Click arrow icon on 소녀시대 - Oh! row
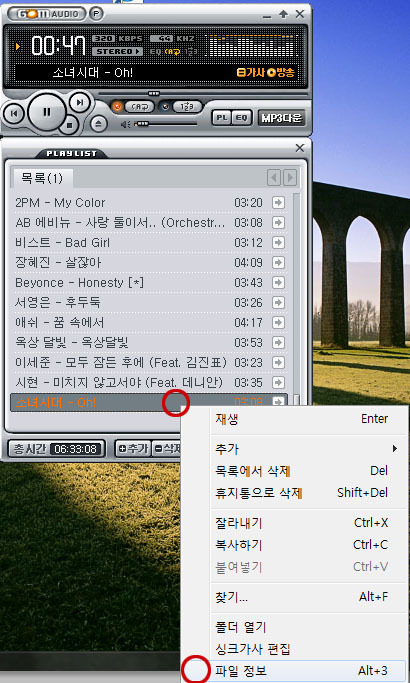 278,402
